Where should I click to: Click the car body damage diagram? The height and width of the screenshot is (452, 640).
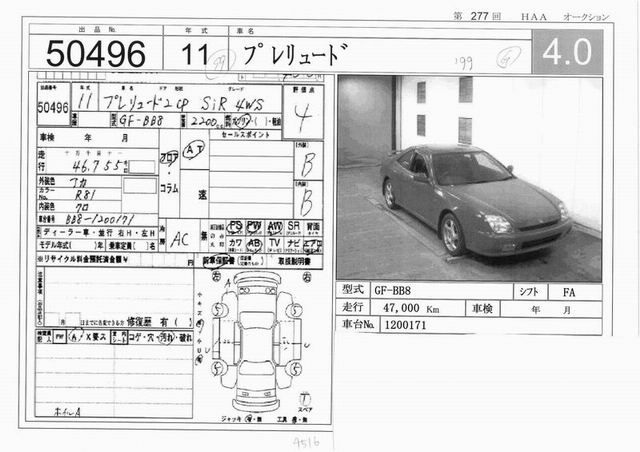click(x=257, y=343)
